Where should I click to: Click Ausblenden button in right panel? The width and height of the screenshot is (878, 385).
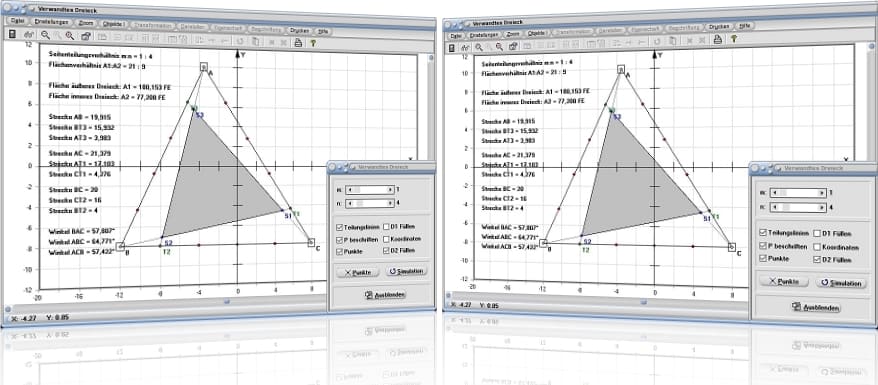click(815, 307)
